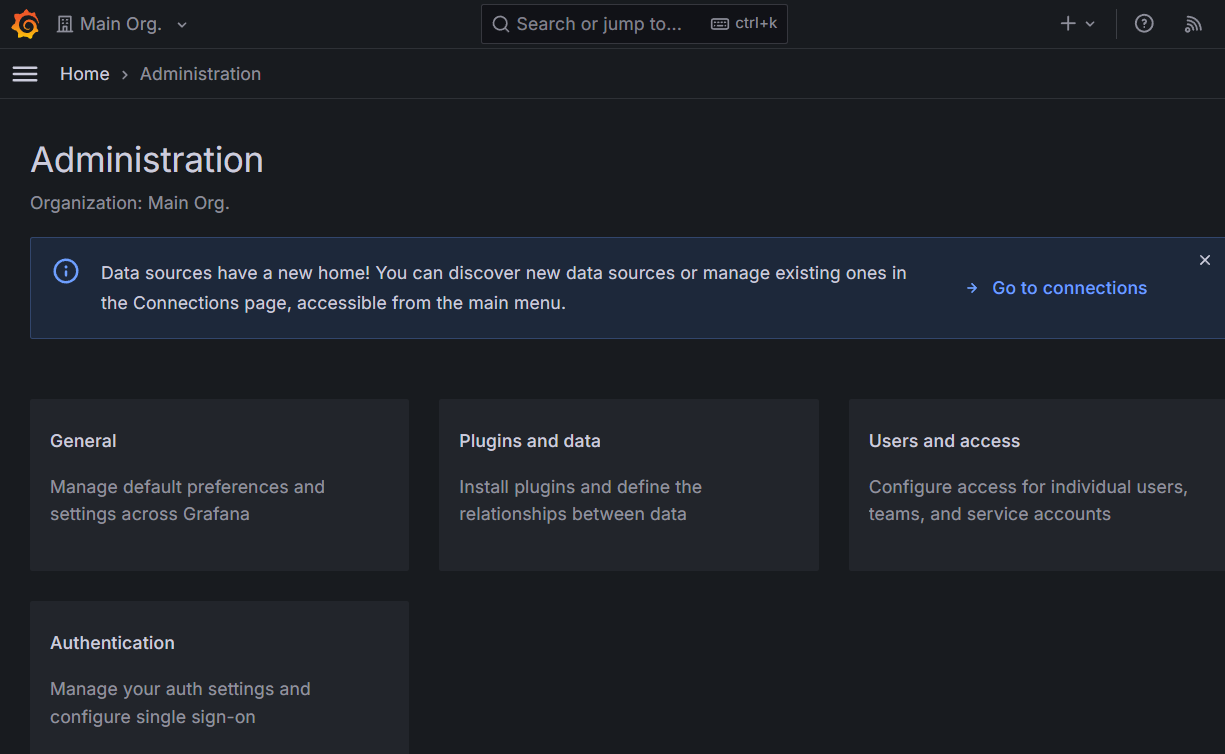Open the General settings card
The width and height of the screenshot is (1225, 754).
coord(219,485)
